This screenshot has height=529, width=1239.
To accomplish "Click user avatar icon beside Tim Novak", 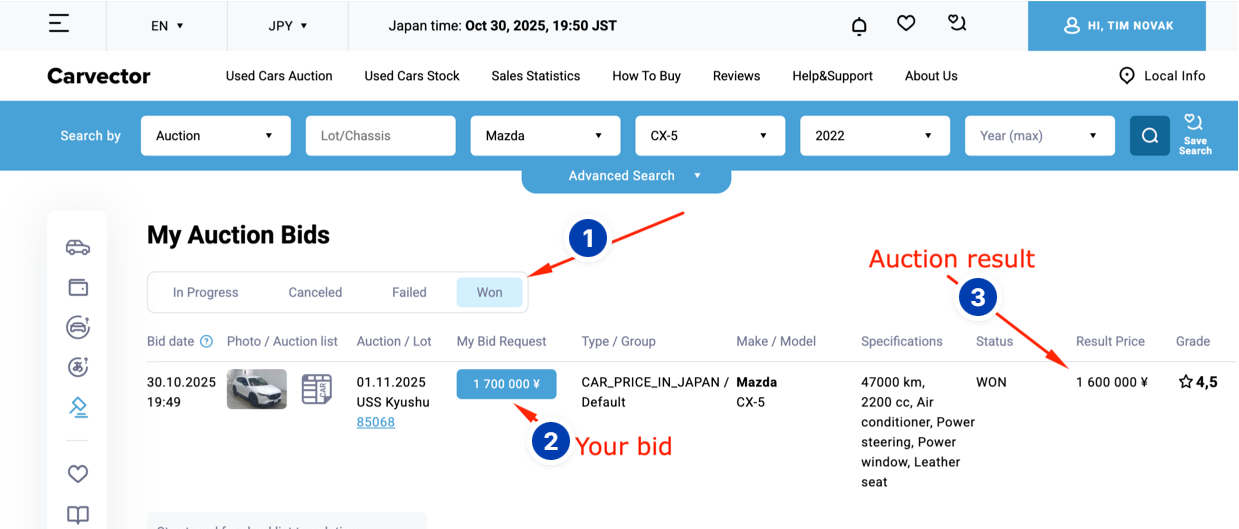I will (x=1072, y=25).
